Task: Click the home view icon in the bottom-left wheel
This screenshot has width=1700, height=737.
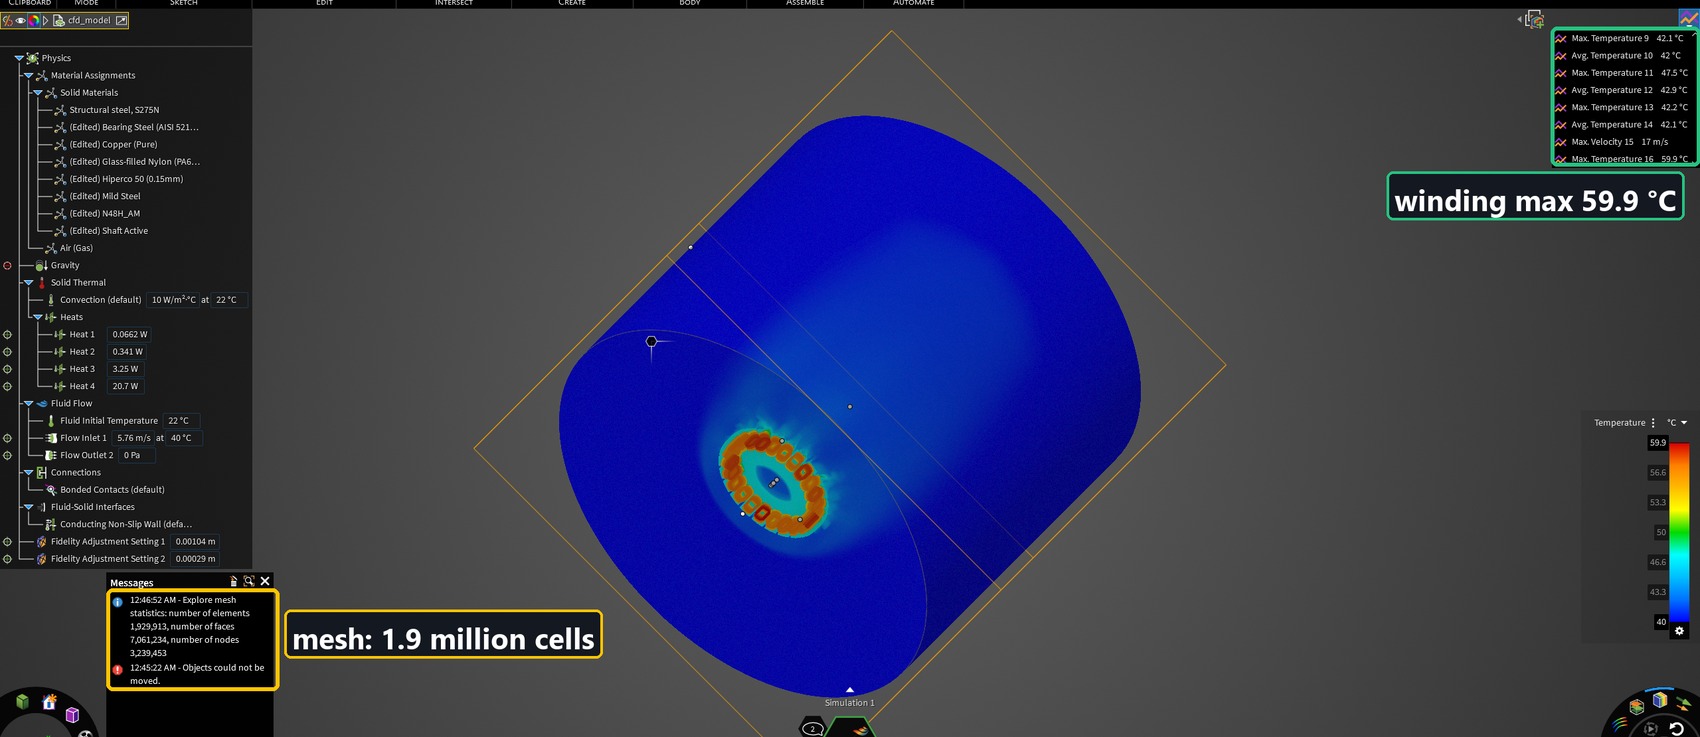Action: click(49, 702)
